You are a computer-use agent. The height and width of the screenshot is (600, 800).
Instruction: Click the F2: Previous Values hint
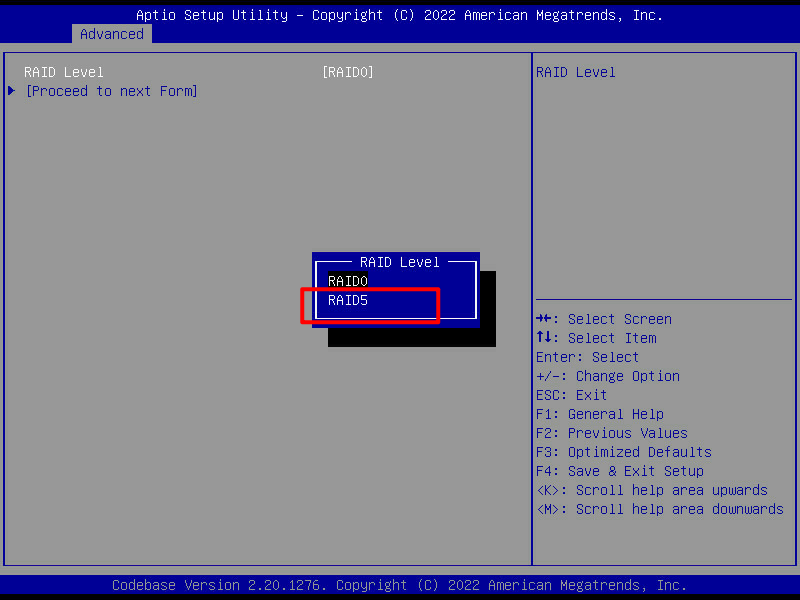point(611,433)
